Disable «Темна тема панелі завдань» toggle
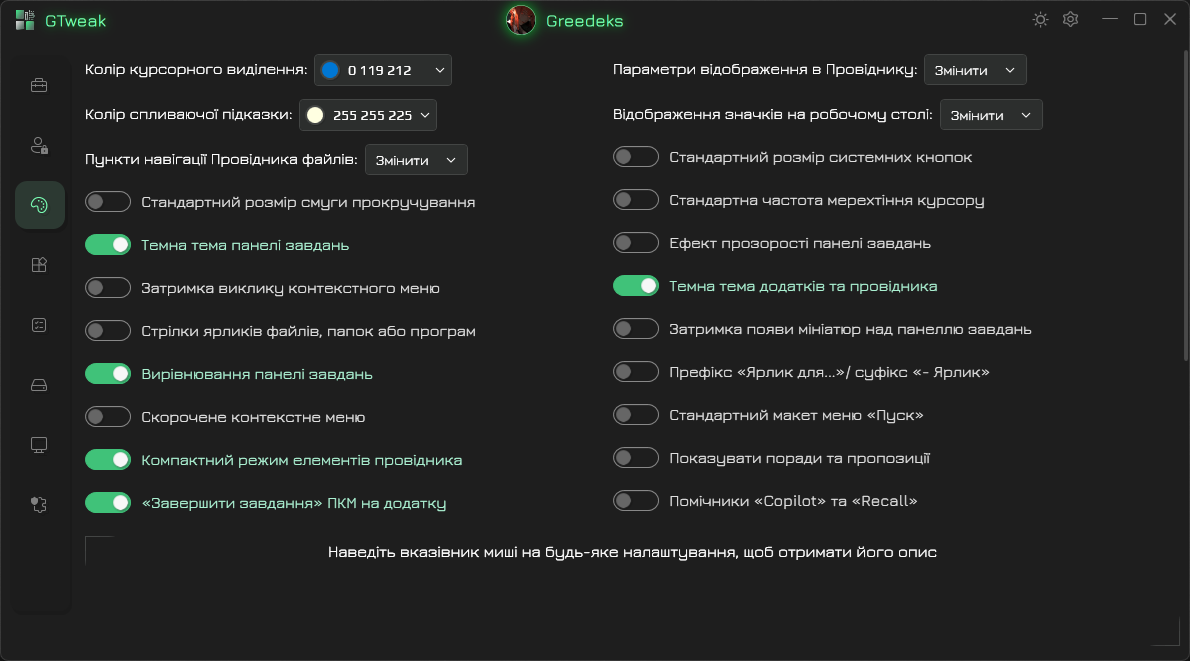 pos(108,245)
